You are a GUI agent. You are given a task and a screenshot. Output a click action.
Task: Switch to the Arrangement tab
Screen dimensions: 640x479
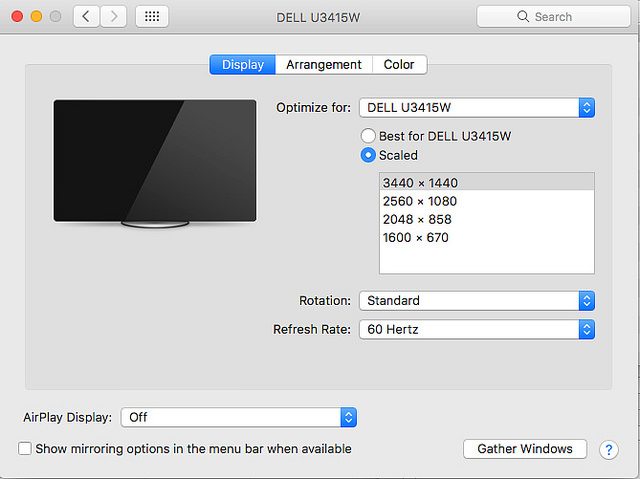pos(324,64)
